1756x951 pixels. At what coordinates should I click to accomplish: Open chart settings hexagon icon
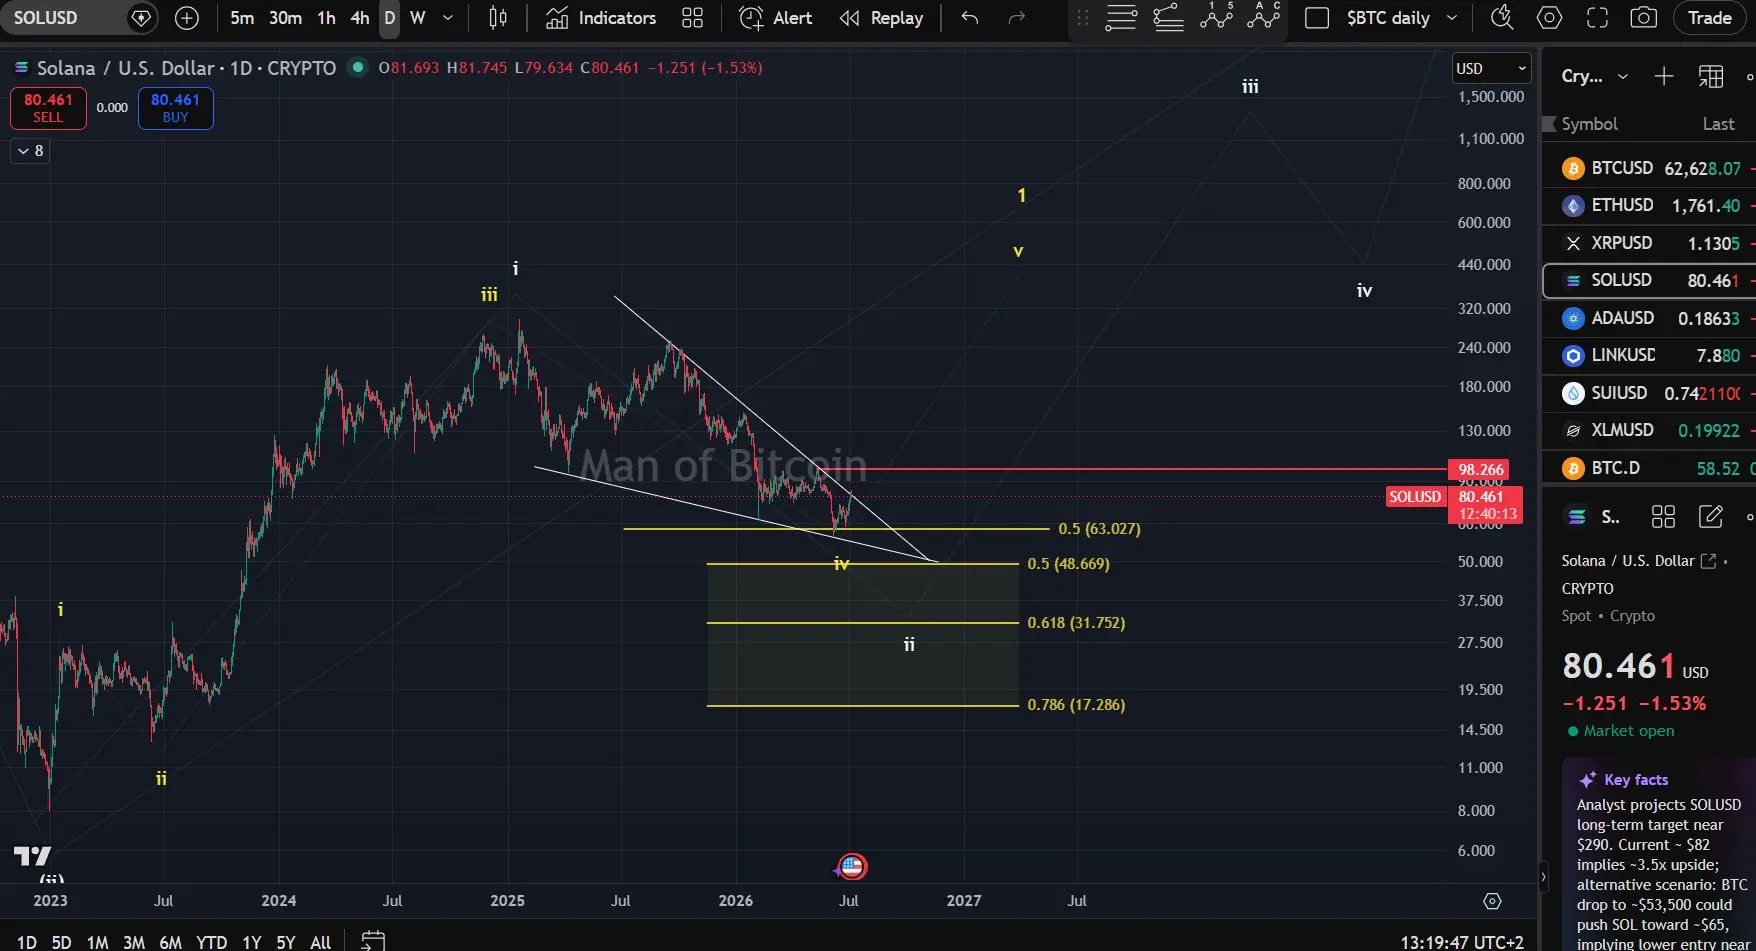point(1549,18)
